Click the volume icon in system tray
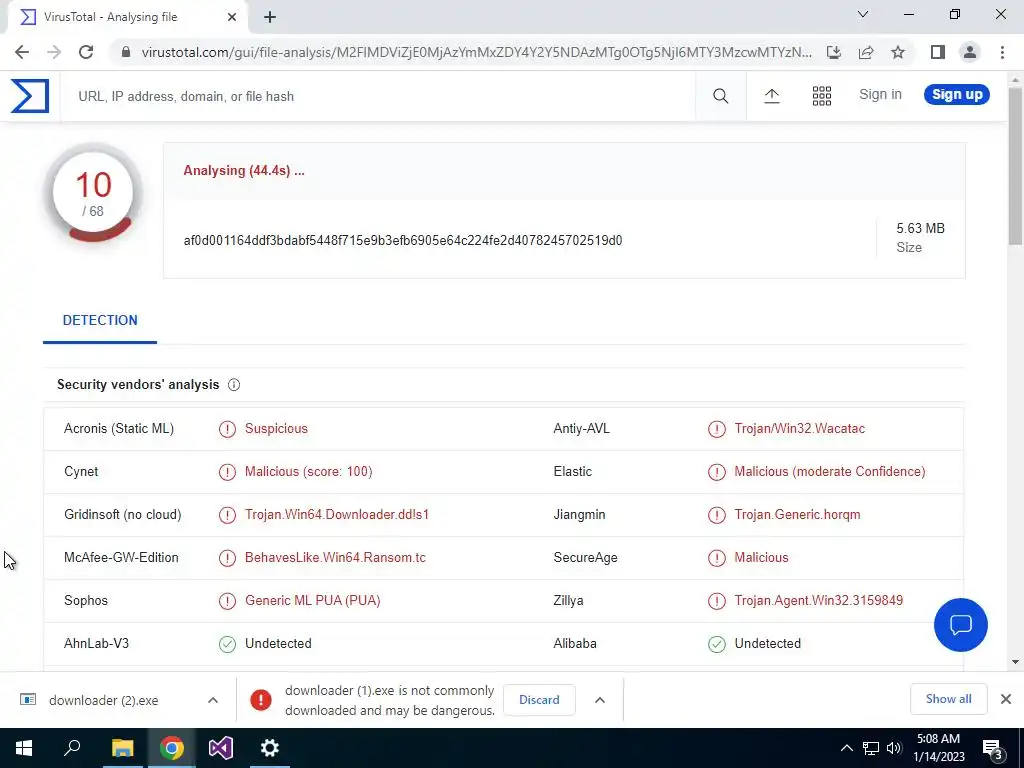The height and width of the screenshot is (768, 1024). coord(894,748)
